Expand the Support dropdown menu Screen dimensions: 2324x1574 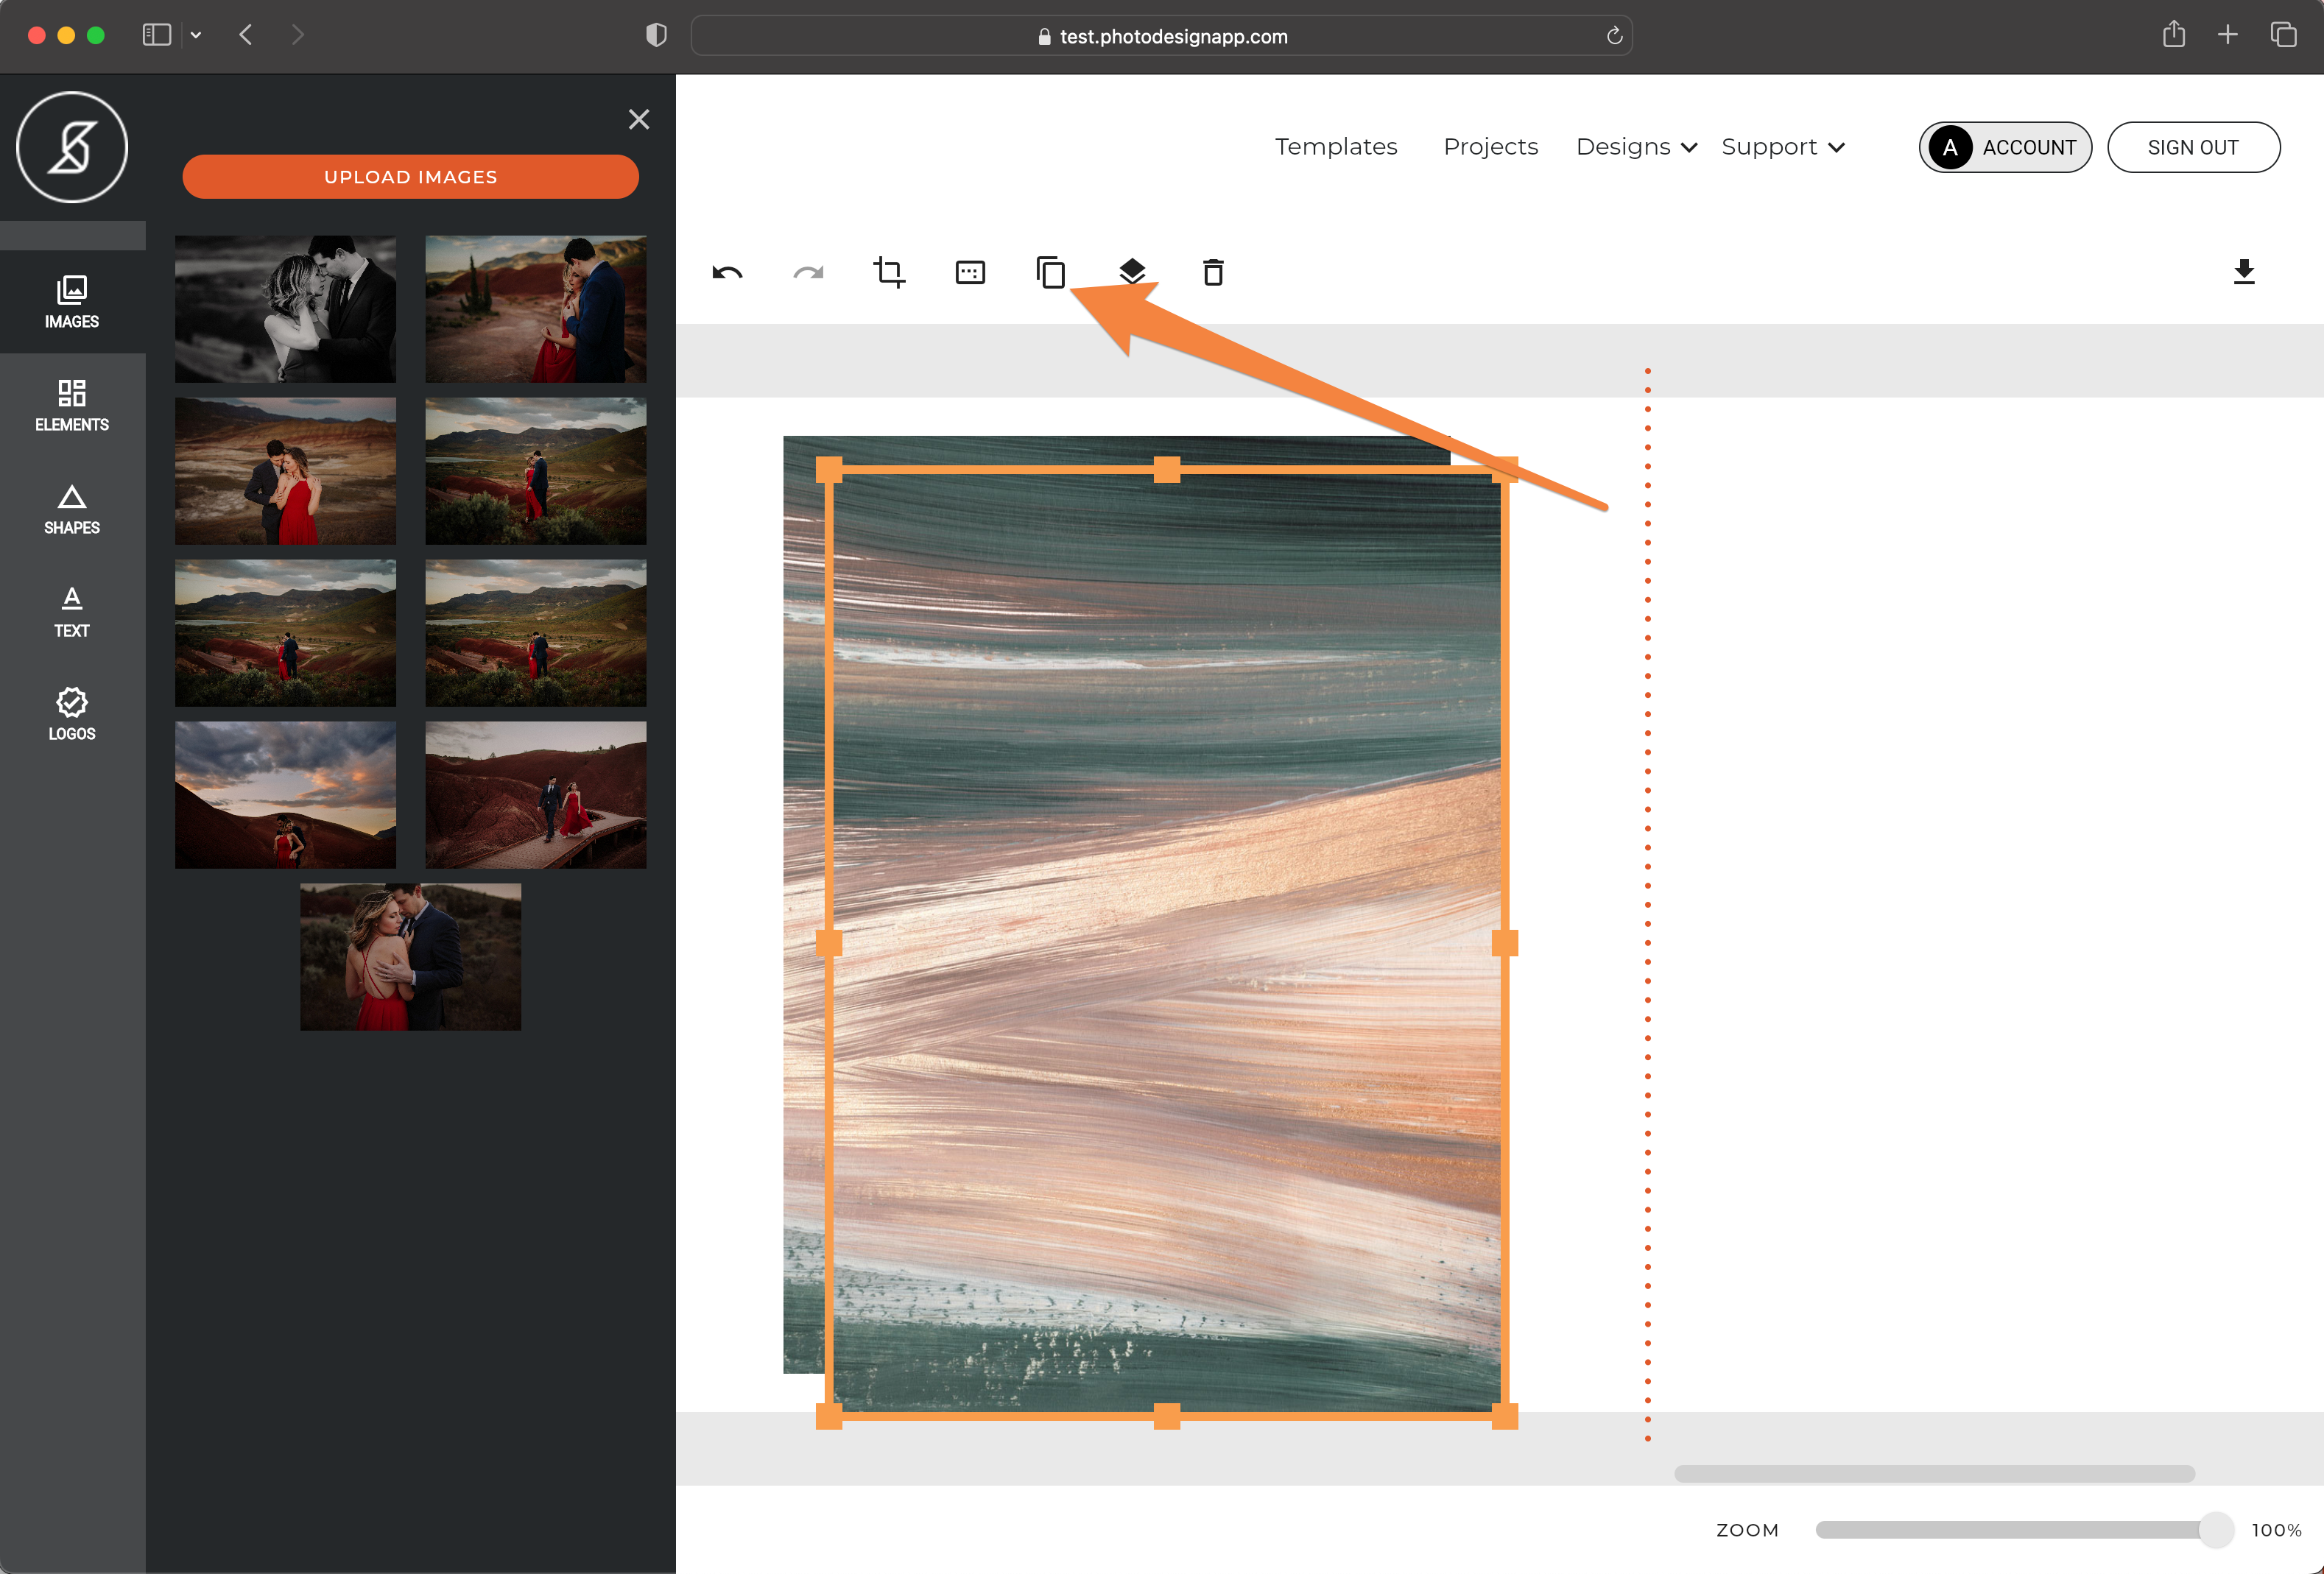(1782, 147)
